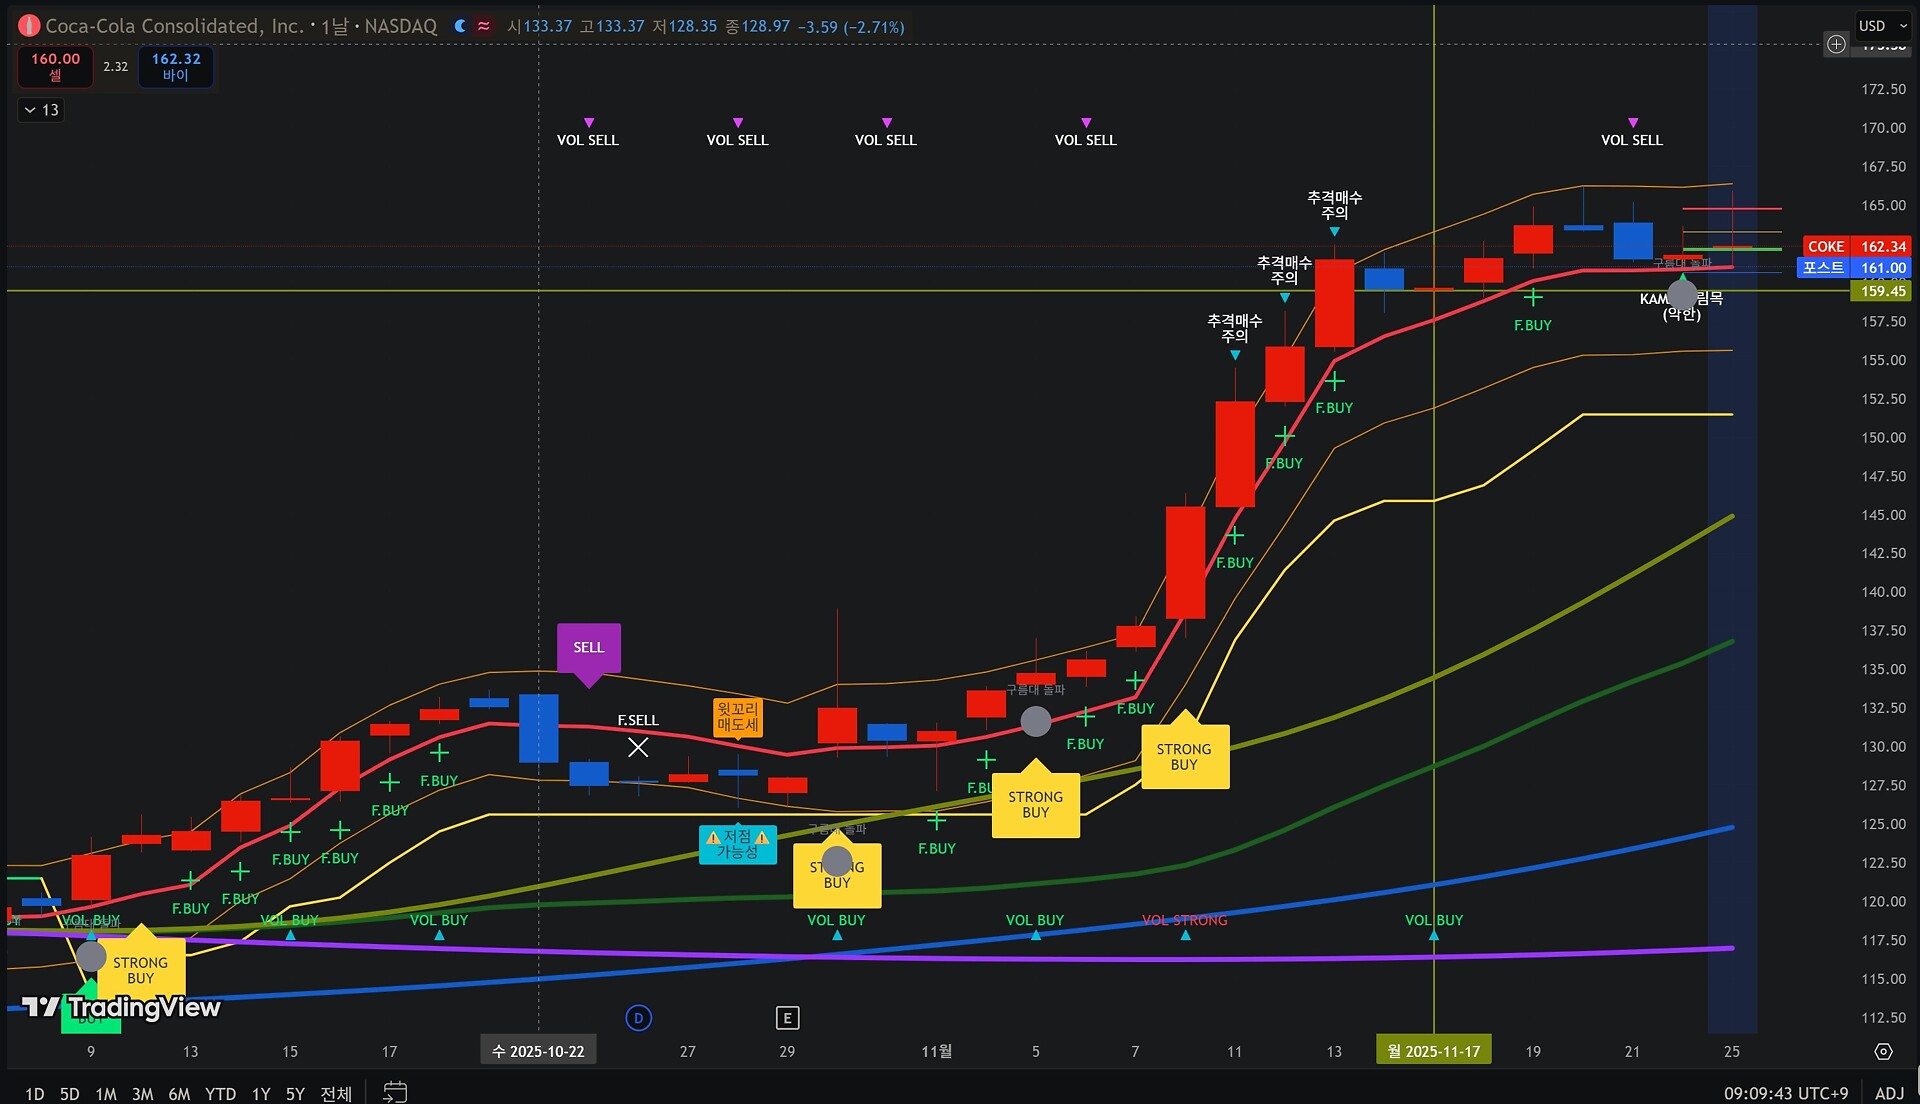
Task: Click the blue 162.32 buy button
Action: 176,66
